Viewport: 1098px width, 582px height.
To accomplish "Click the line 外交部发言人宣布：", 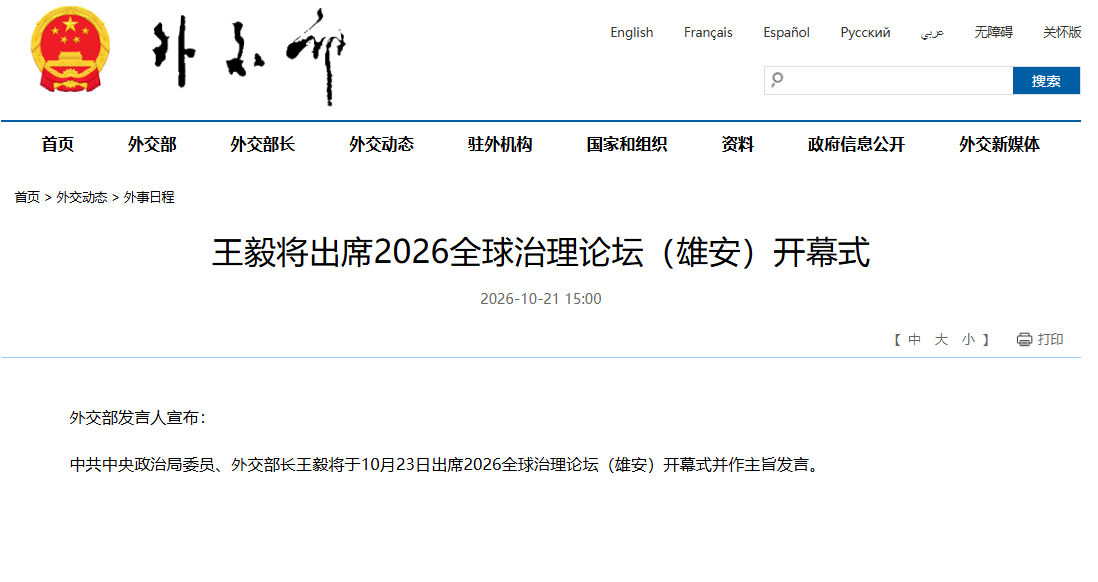I will coord(138,418).
